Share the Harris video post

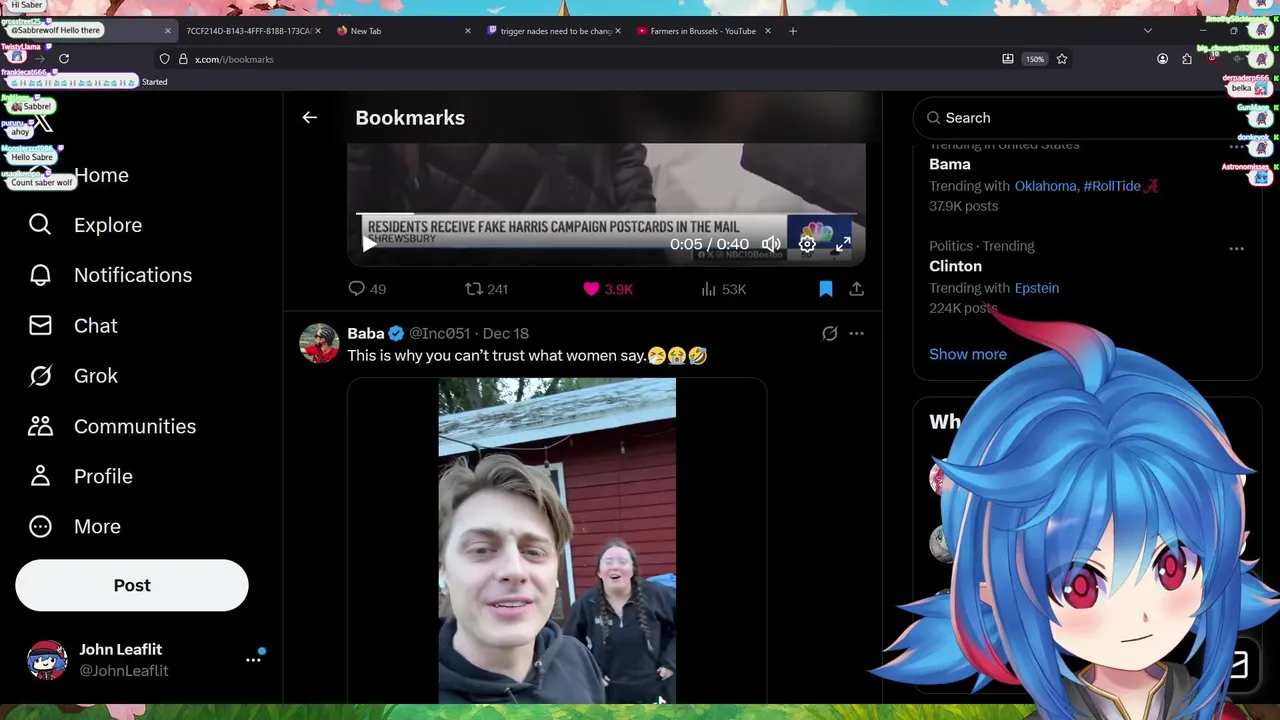tap(857, 289)
